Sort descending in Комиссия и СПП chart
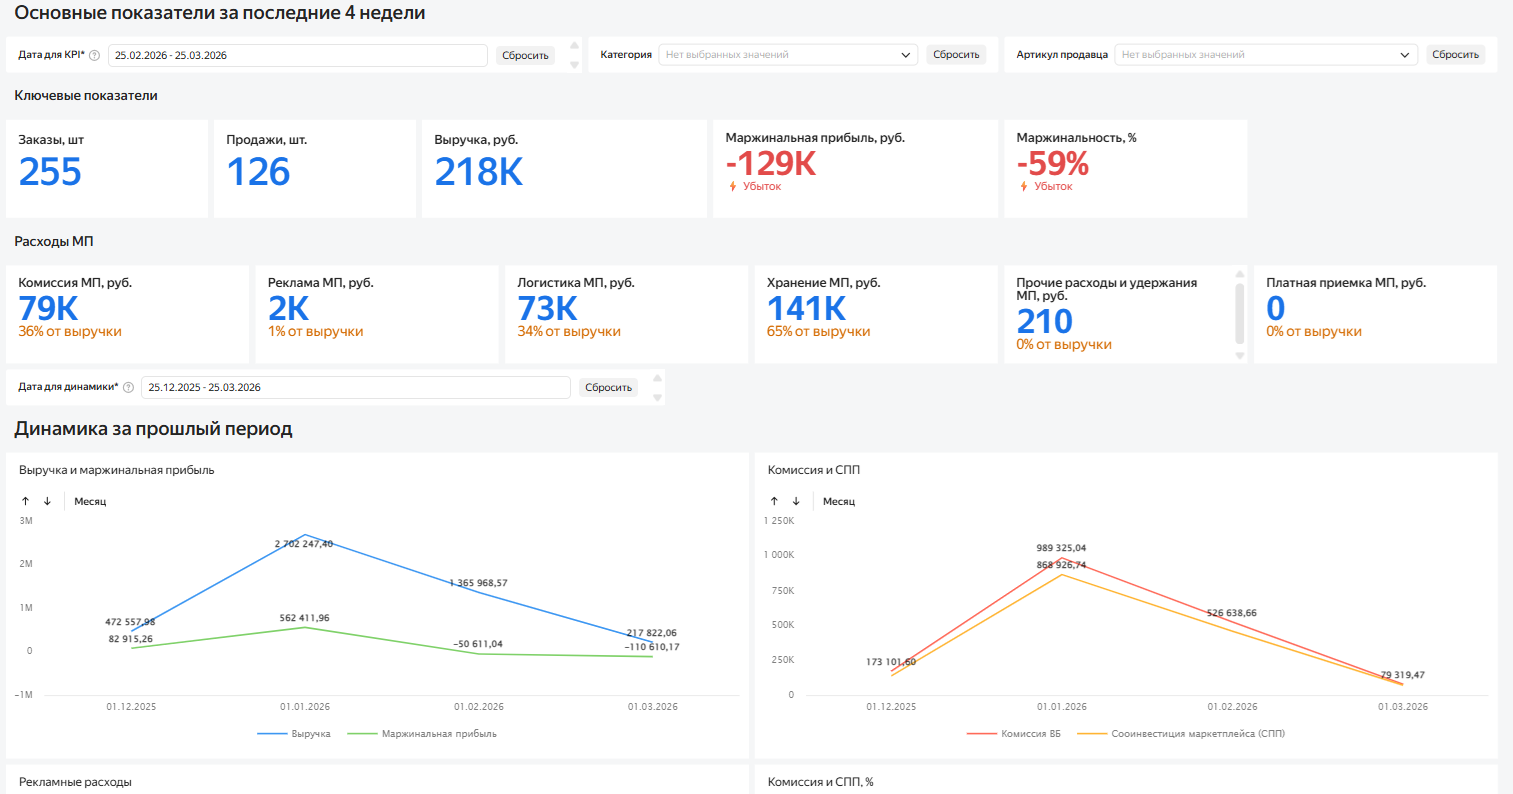 click(796, 501)
